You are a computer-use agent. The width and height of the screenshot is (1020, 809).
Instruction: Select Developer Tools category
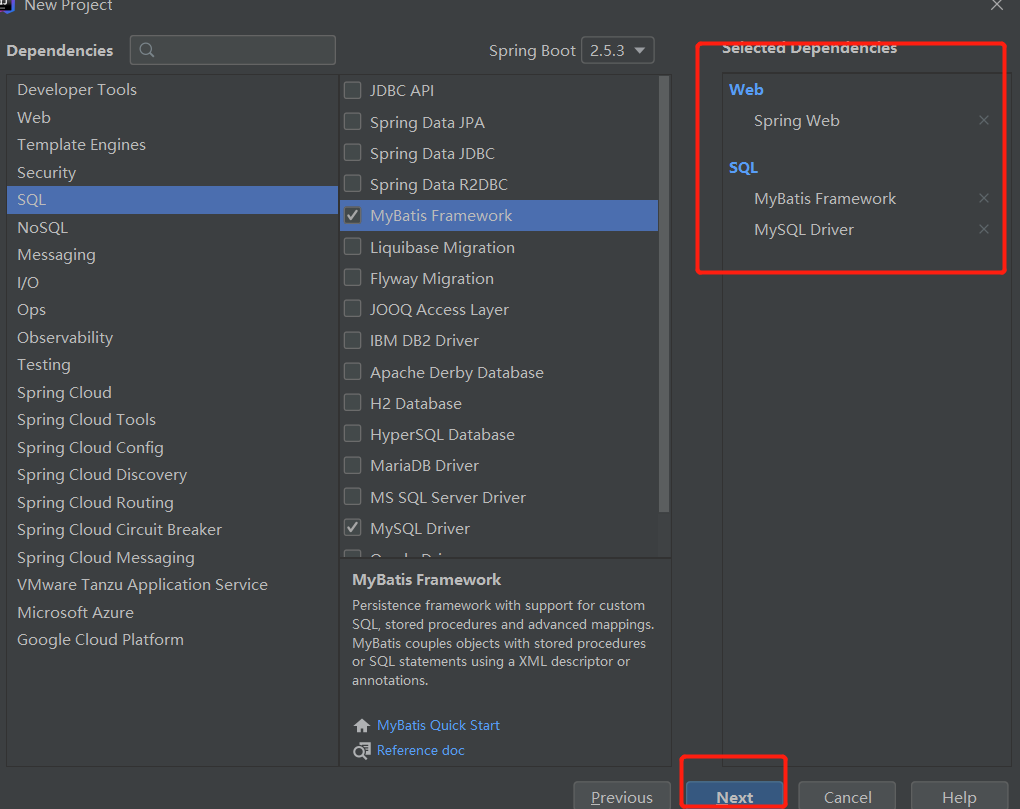(x=172, y=90)
